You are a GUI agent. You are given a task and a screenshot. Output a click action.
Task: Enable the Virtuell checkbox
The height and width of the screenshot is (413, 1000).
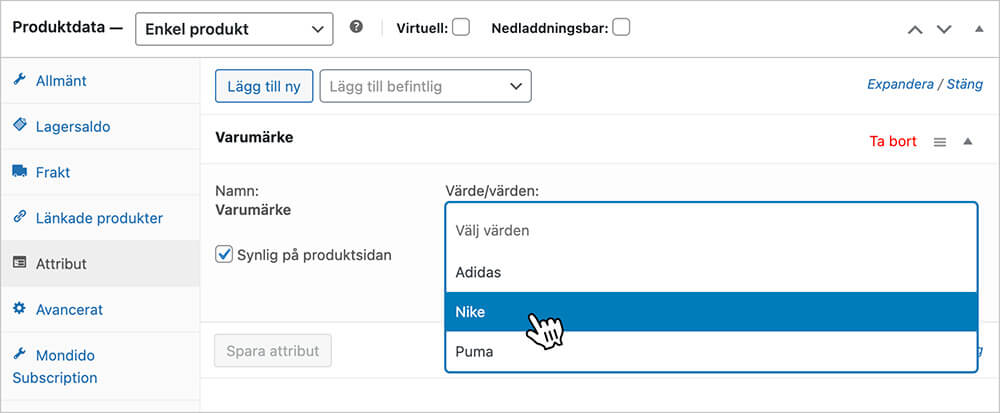[460, 28]
